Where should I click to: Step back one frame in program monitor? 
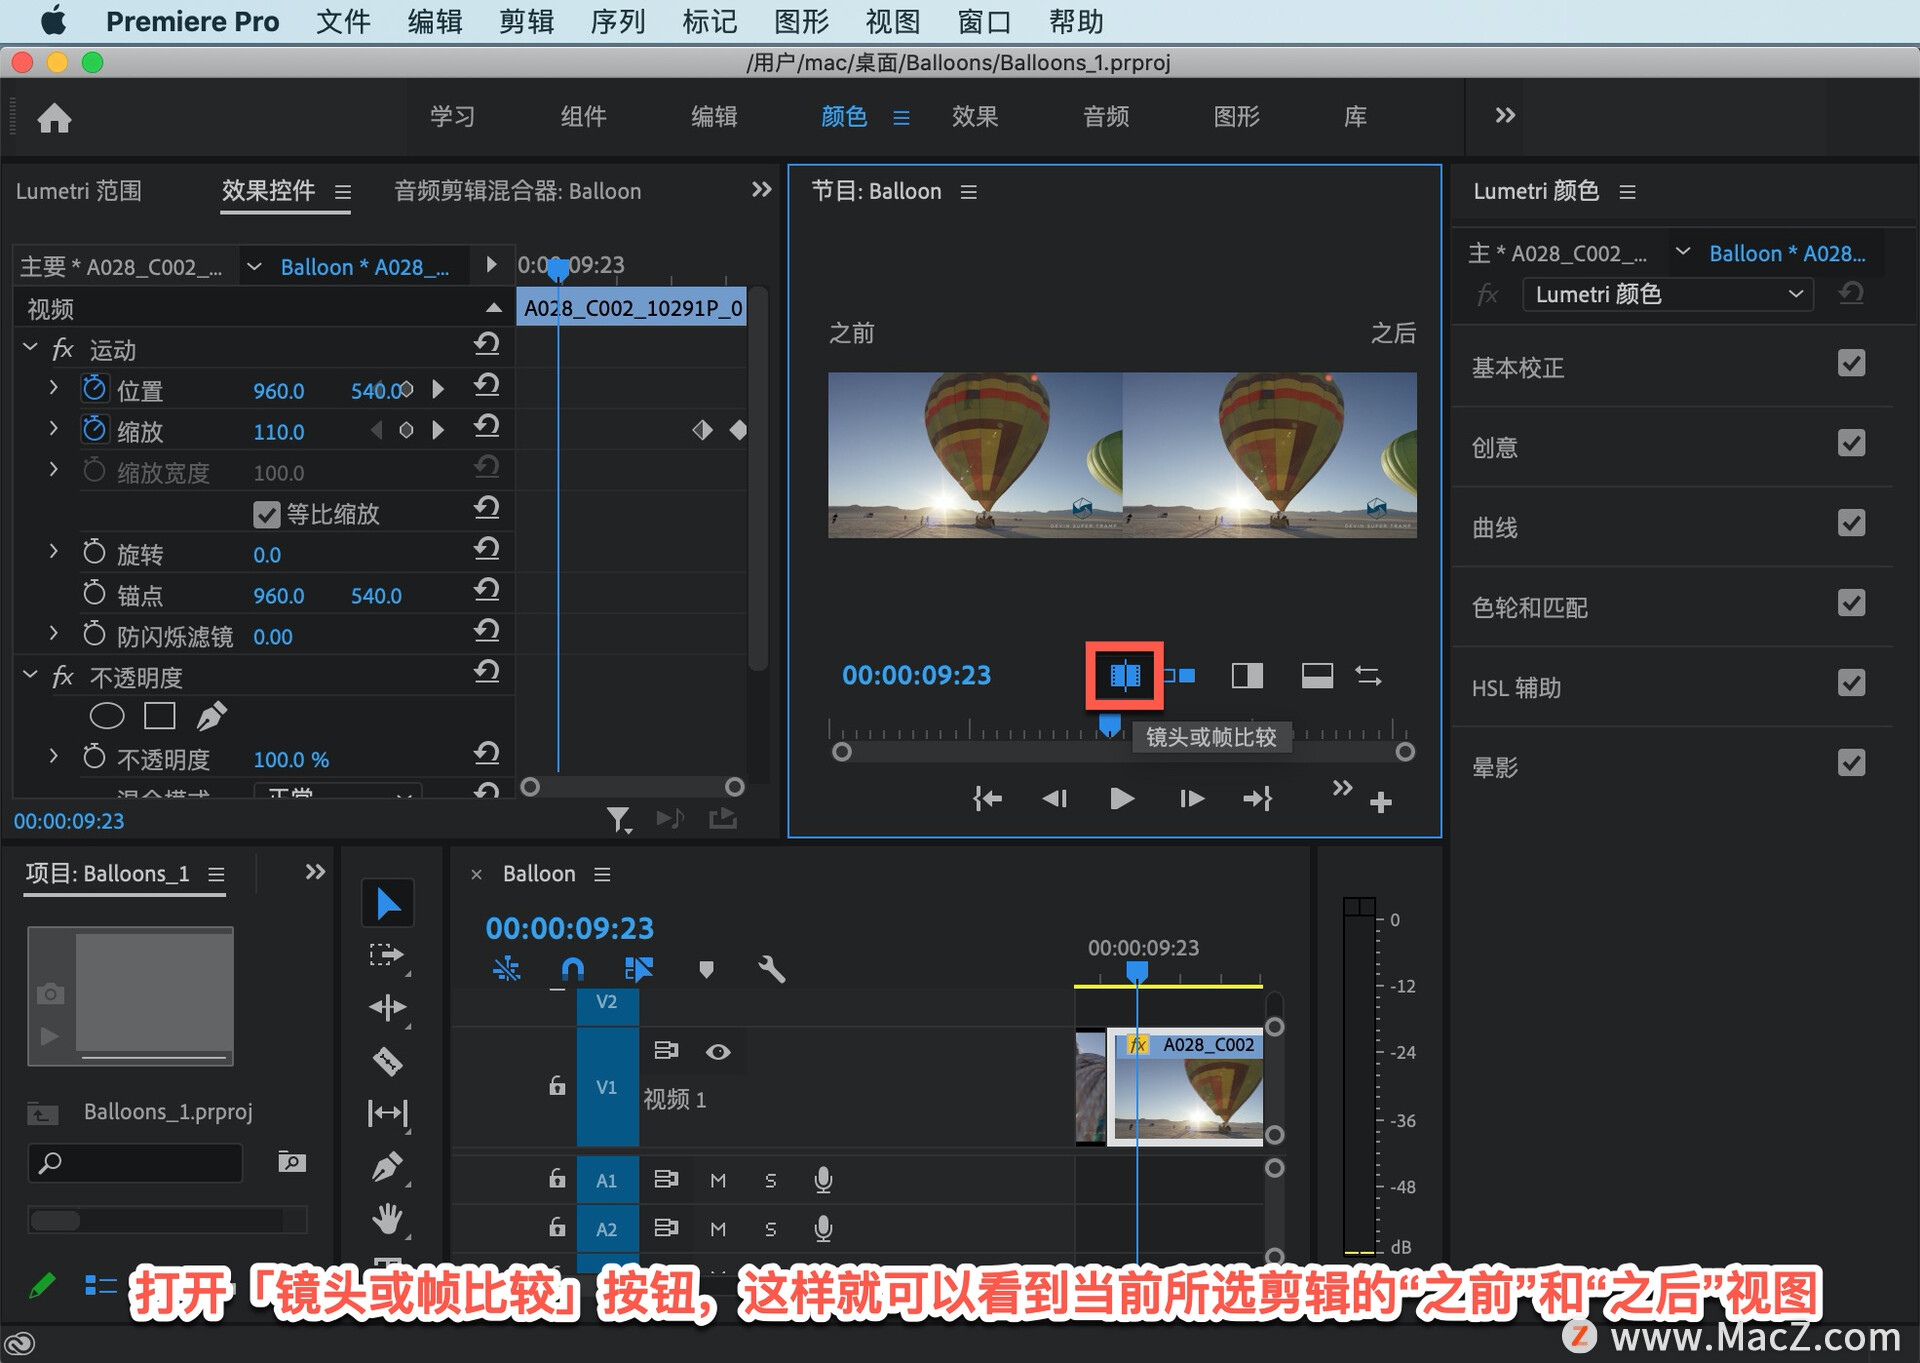(x=1054, y=798)
